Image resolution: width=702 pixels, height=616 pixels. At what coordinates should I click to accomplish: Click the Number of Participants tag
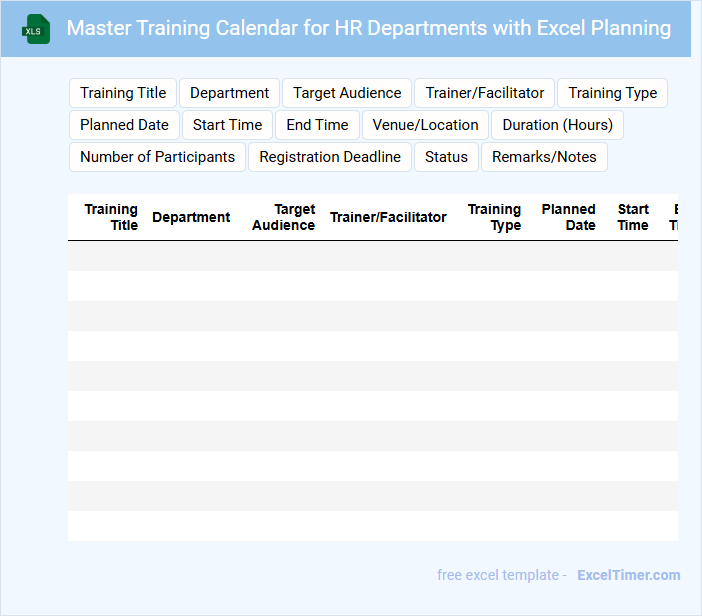coord(157,157)
